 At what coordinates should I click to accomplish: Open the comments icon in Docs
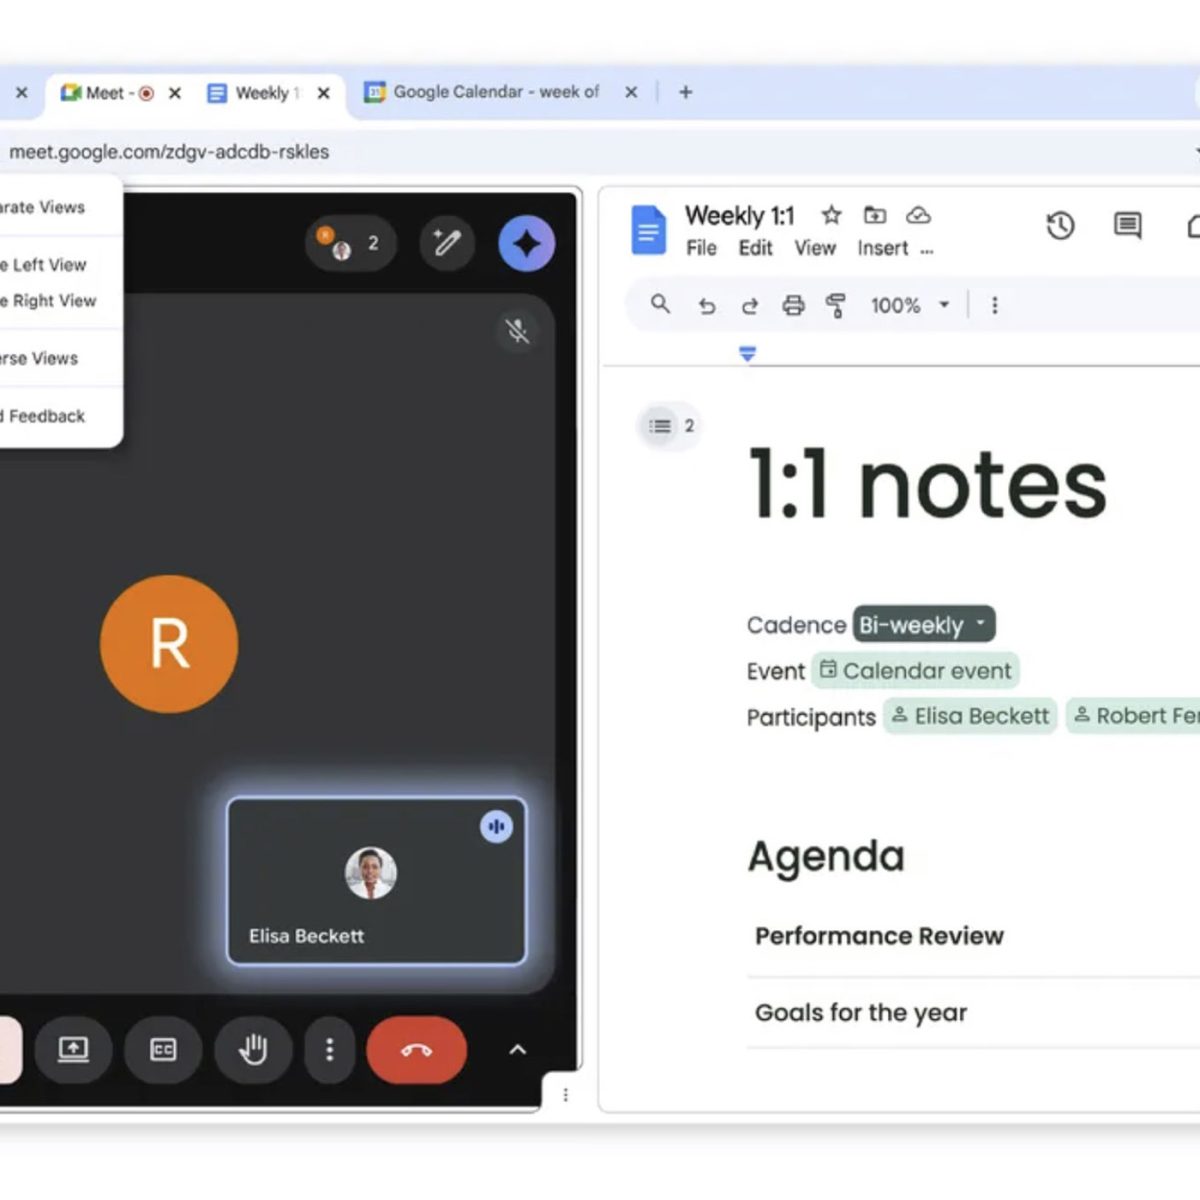point(1127,226)
